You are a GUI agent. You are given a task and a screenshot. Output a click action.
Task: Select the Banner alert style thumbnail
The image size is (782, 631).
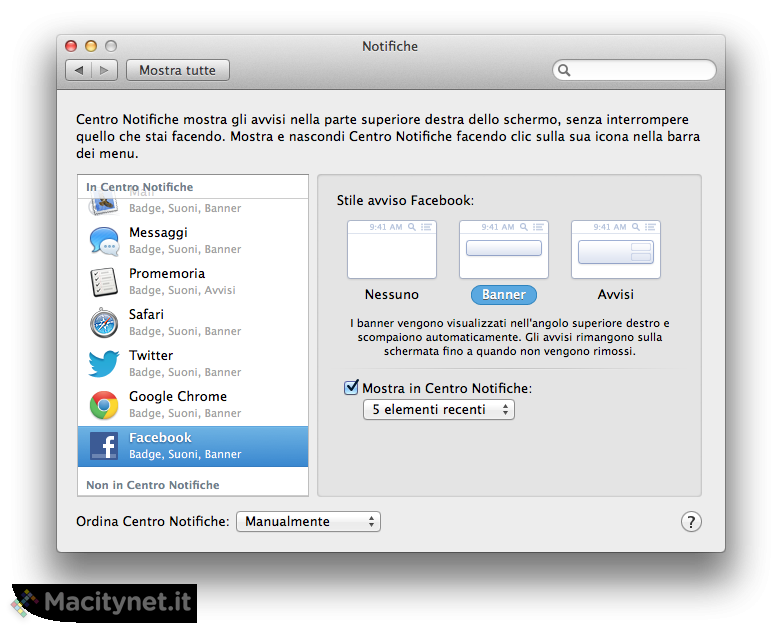pyautogui.click(x=504, y=249)
